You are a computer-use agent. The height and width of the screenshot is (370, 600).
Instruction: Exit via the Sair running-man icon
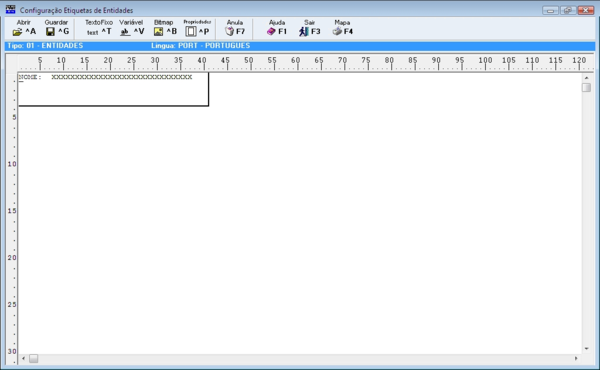point(303,31)
